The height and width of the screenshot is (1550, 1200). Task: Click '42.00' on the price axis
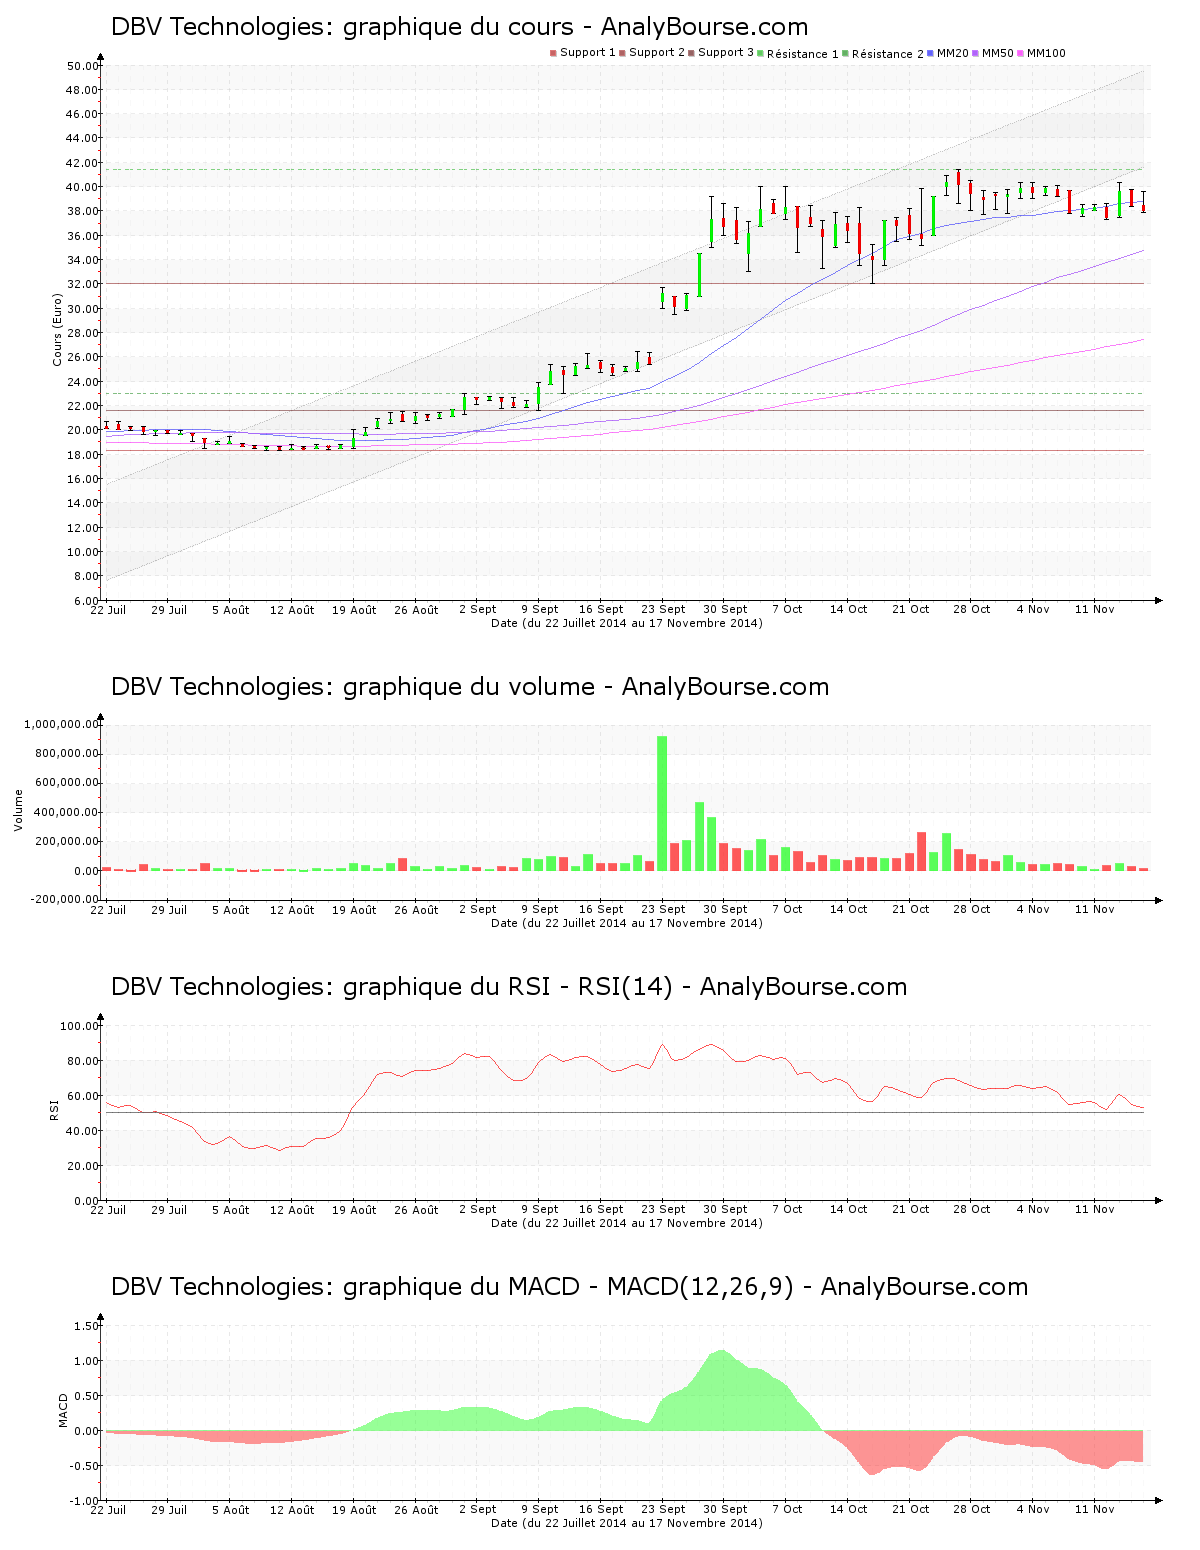tap(83, 163)
